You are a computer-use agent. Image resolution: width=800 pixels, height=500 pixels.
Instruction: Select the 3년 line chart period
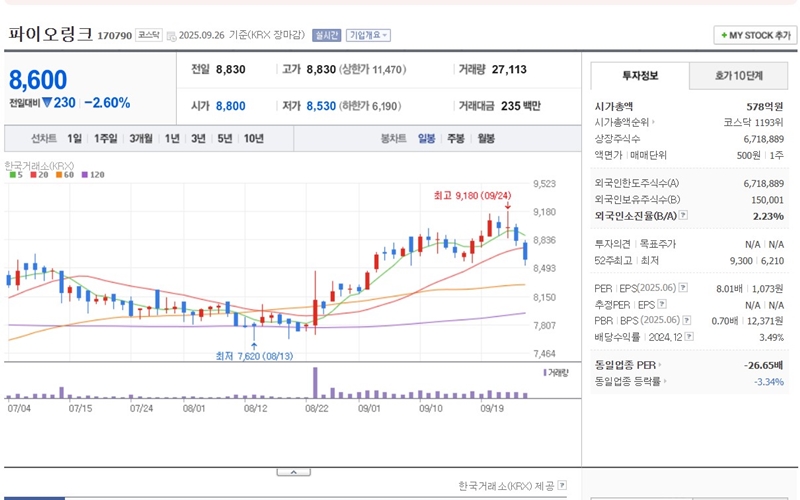[198, 139]
